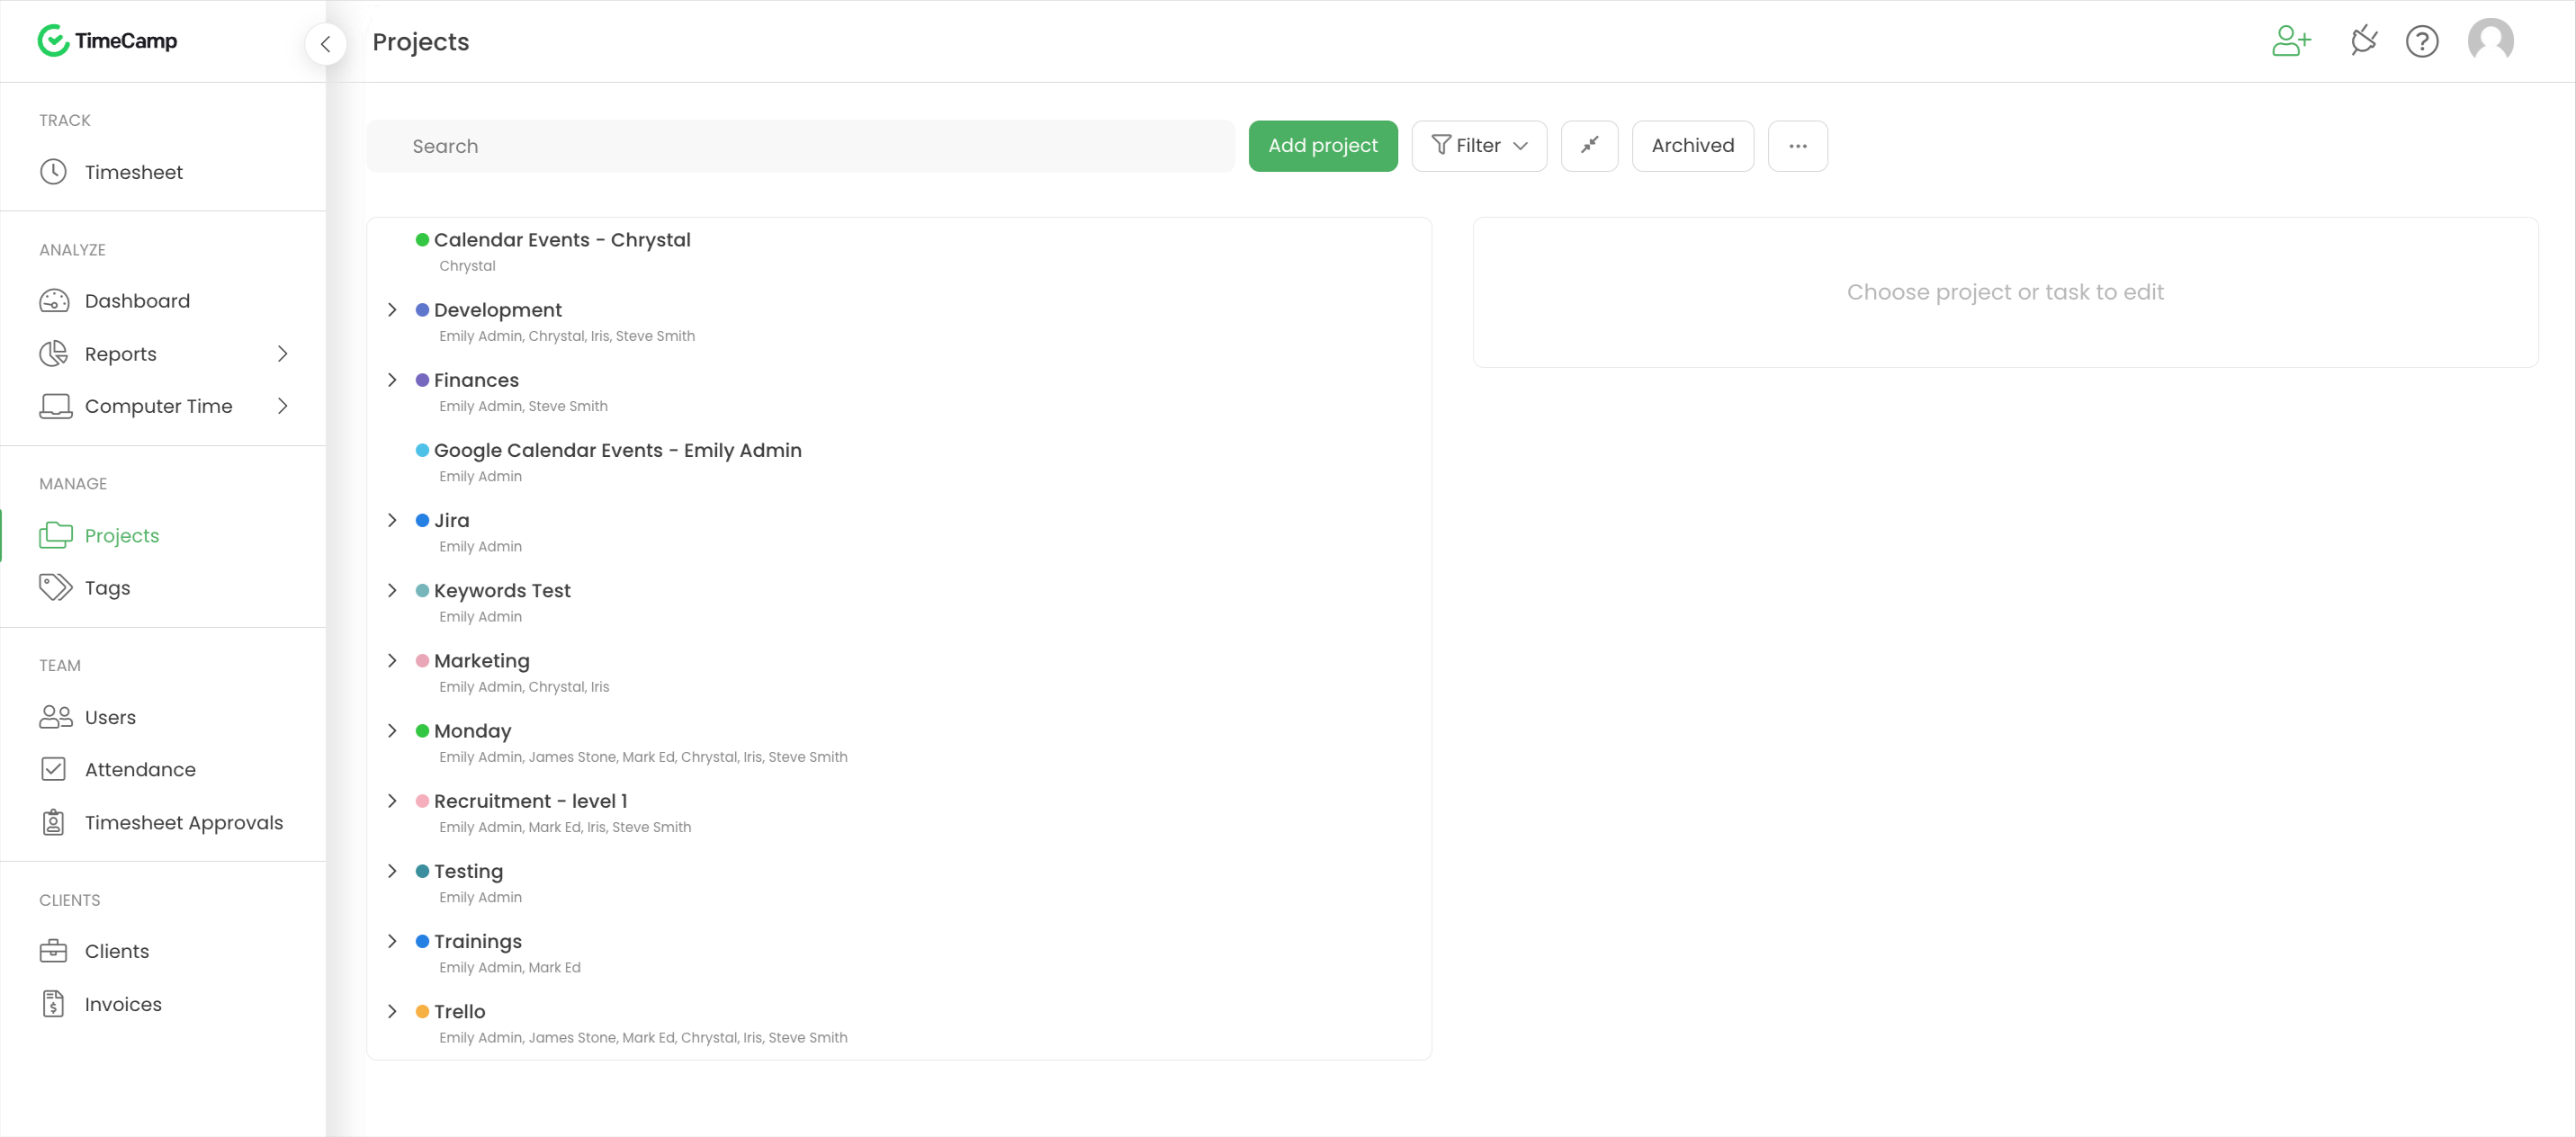Screen dimensions: 2576x1137
Task: Open the Filter dropdown
Action: coord(1478,146)
